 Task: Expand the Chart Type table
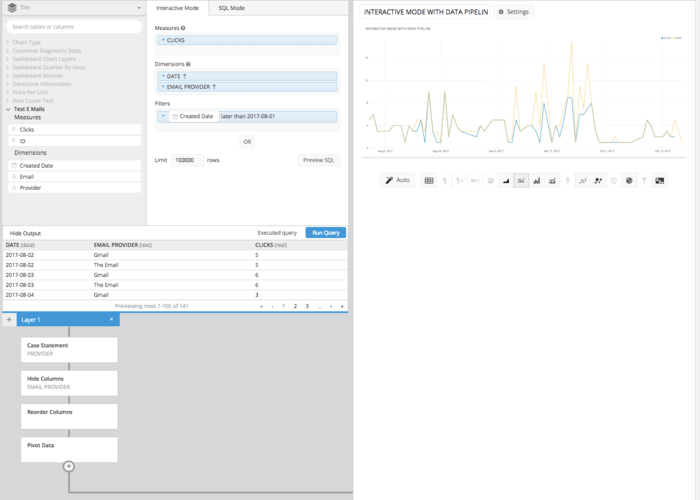coord(27,43)
